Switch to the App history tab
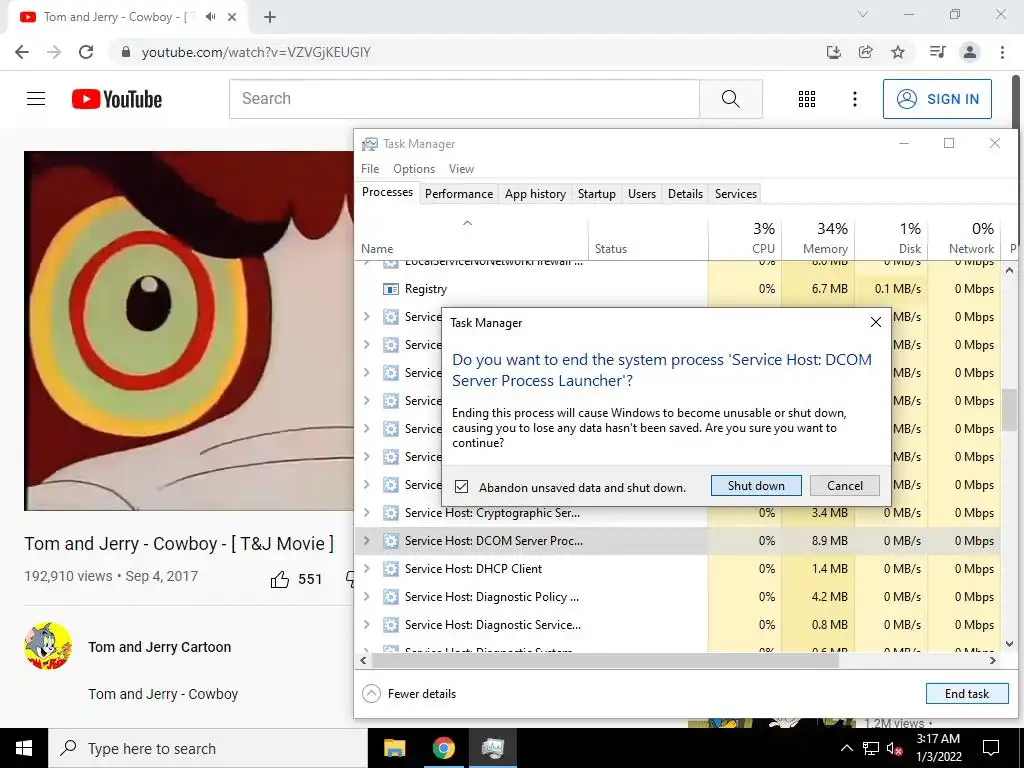1024x768 pixels. (x=535, y=194)
